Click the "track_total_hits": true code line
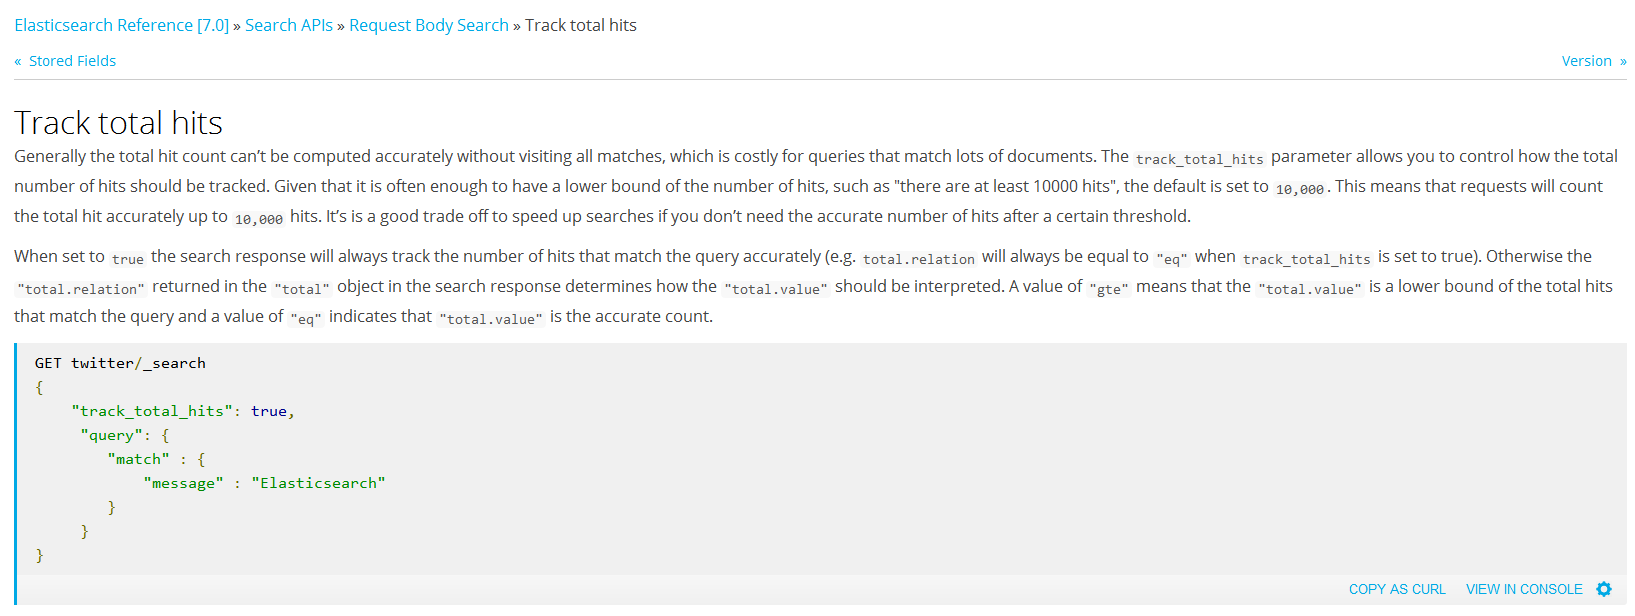The height and width of the screenshot is (616, 1635). click(x=183, y=411)
